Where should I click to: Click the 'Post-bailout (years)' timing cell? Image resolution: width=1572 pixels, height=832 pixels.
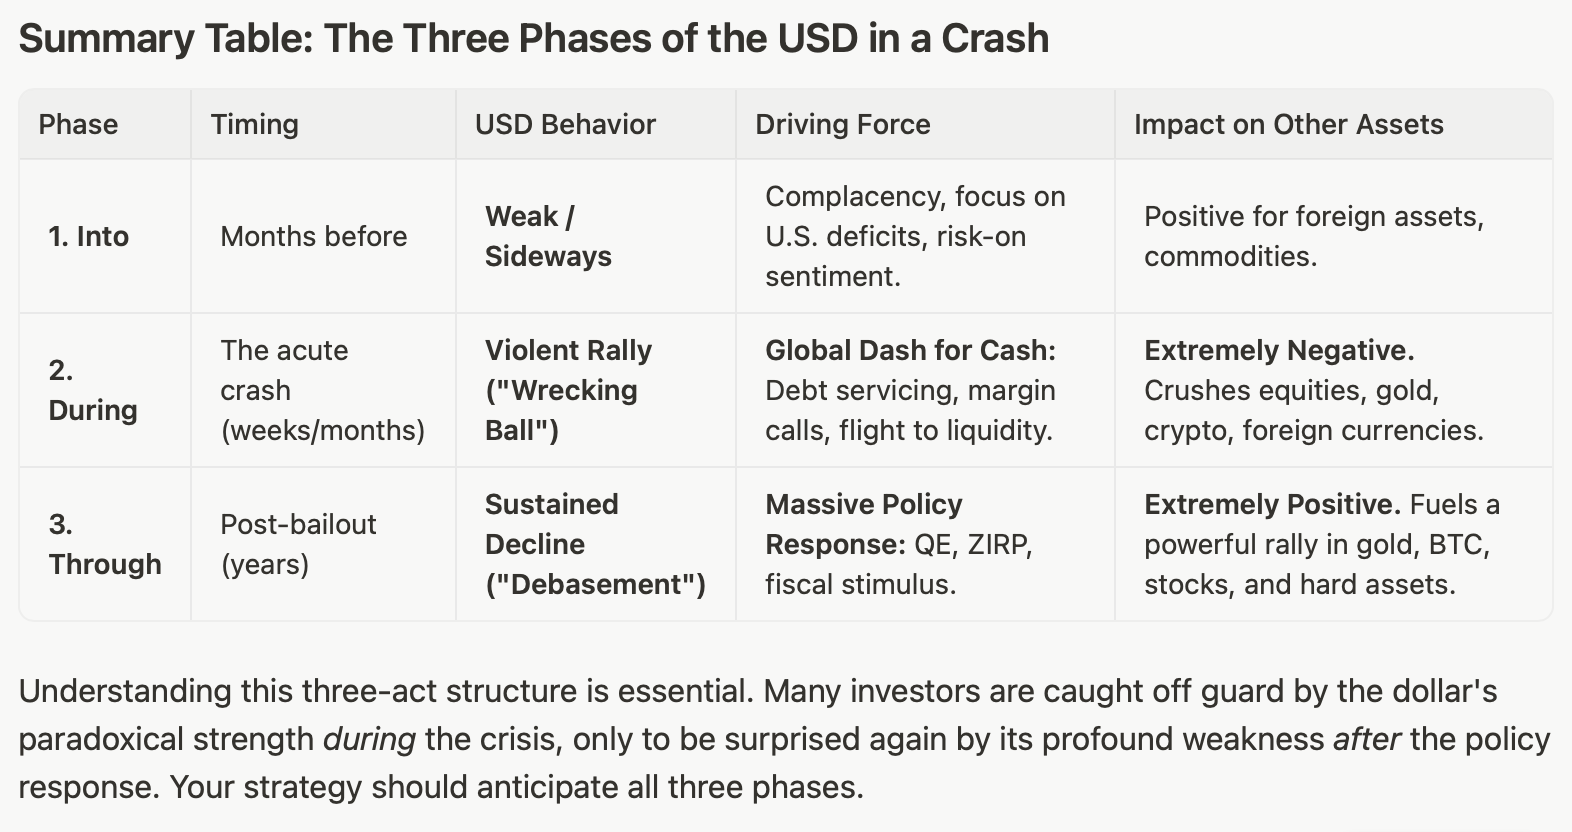[298, 544]
